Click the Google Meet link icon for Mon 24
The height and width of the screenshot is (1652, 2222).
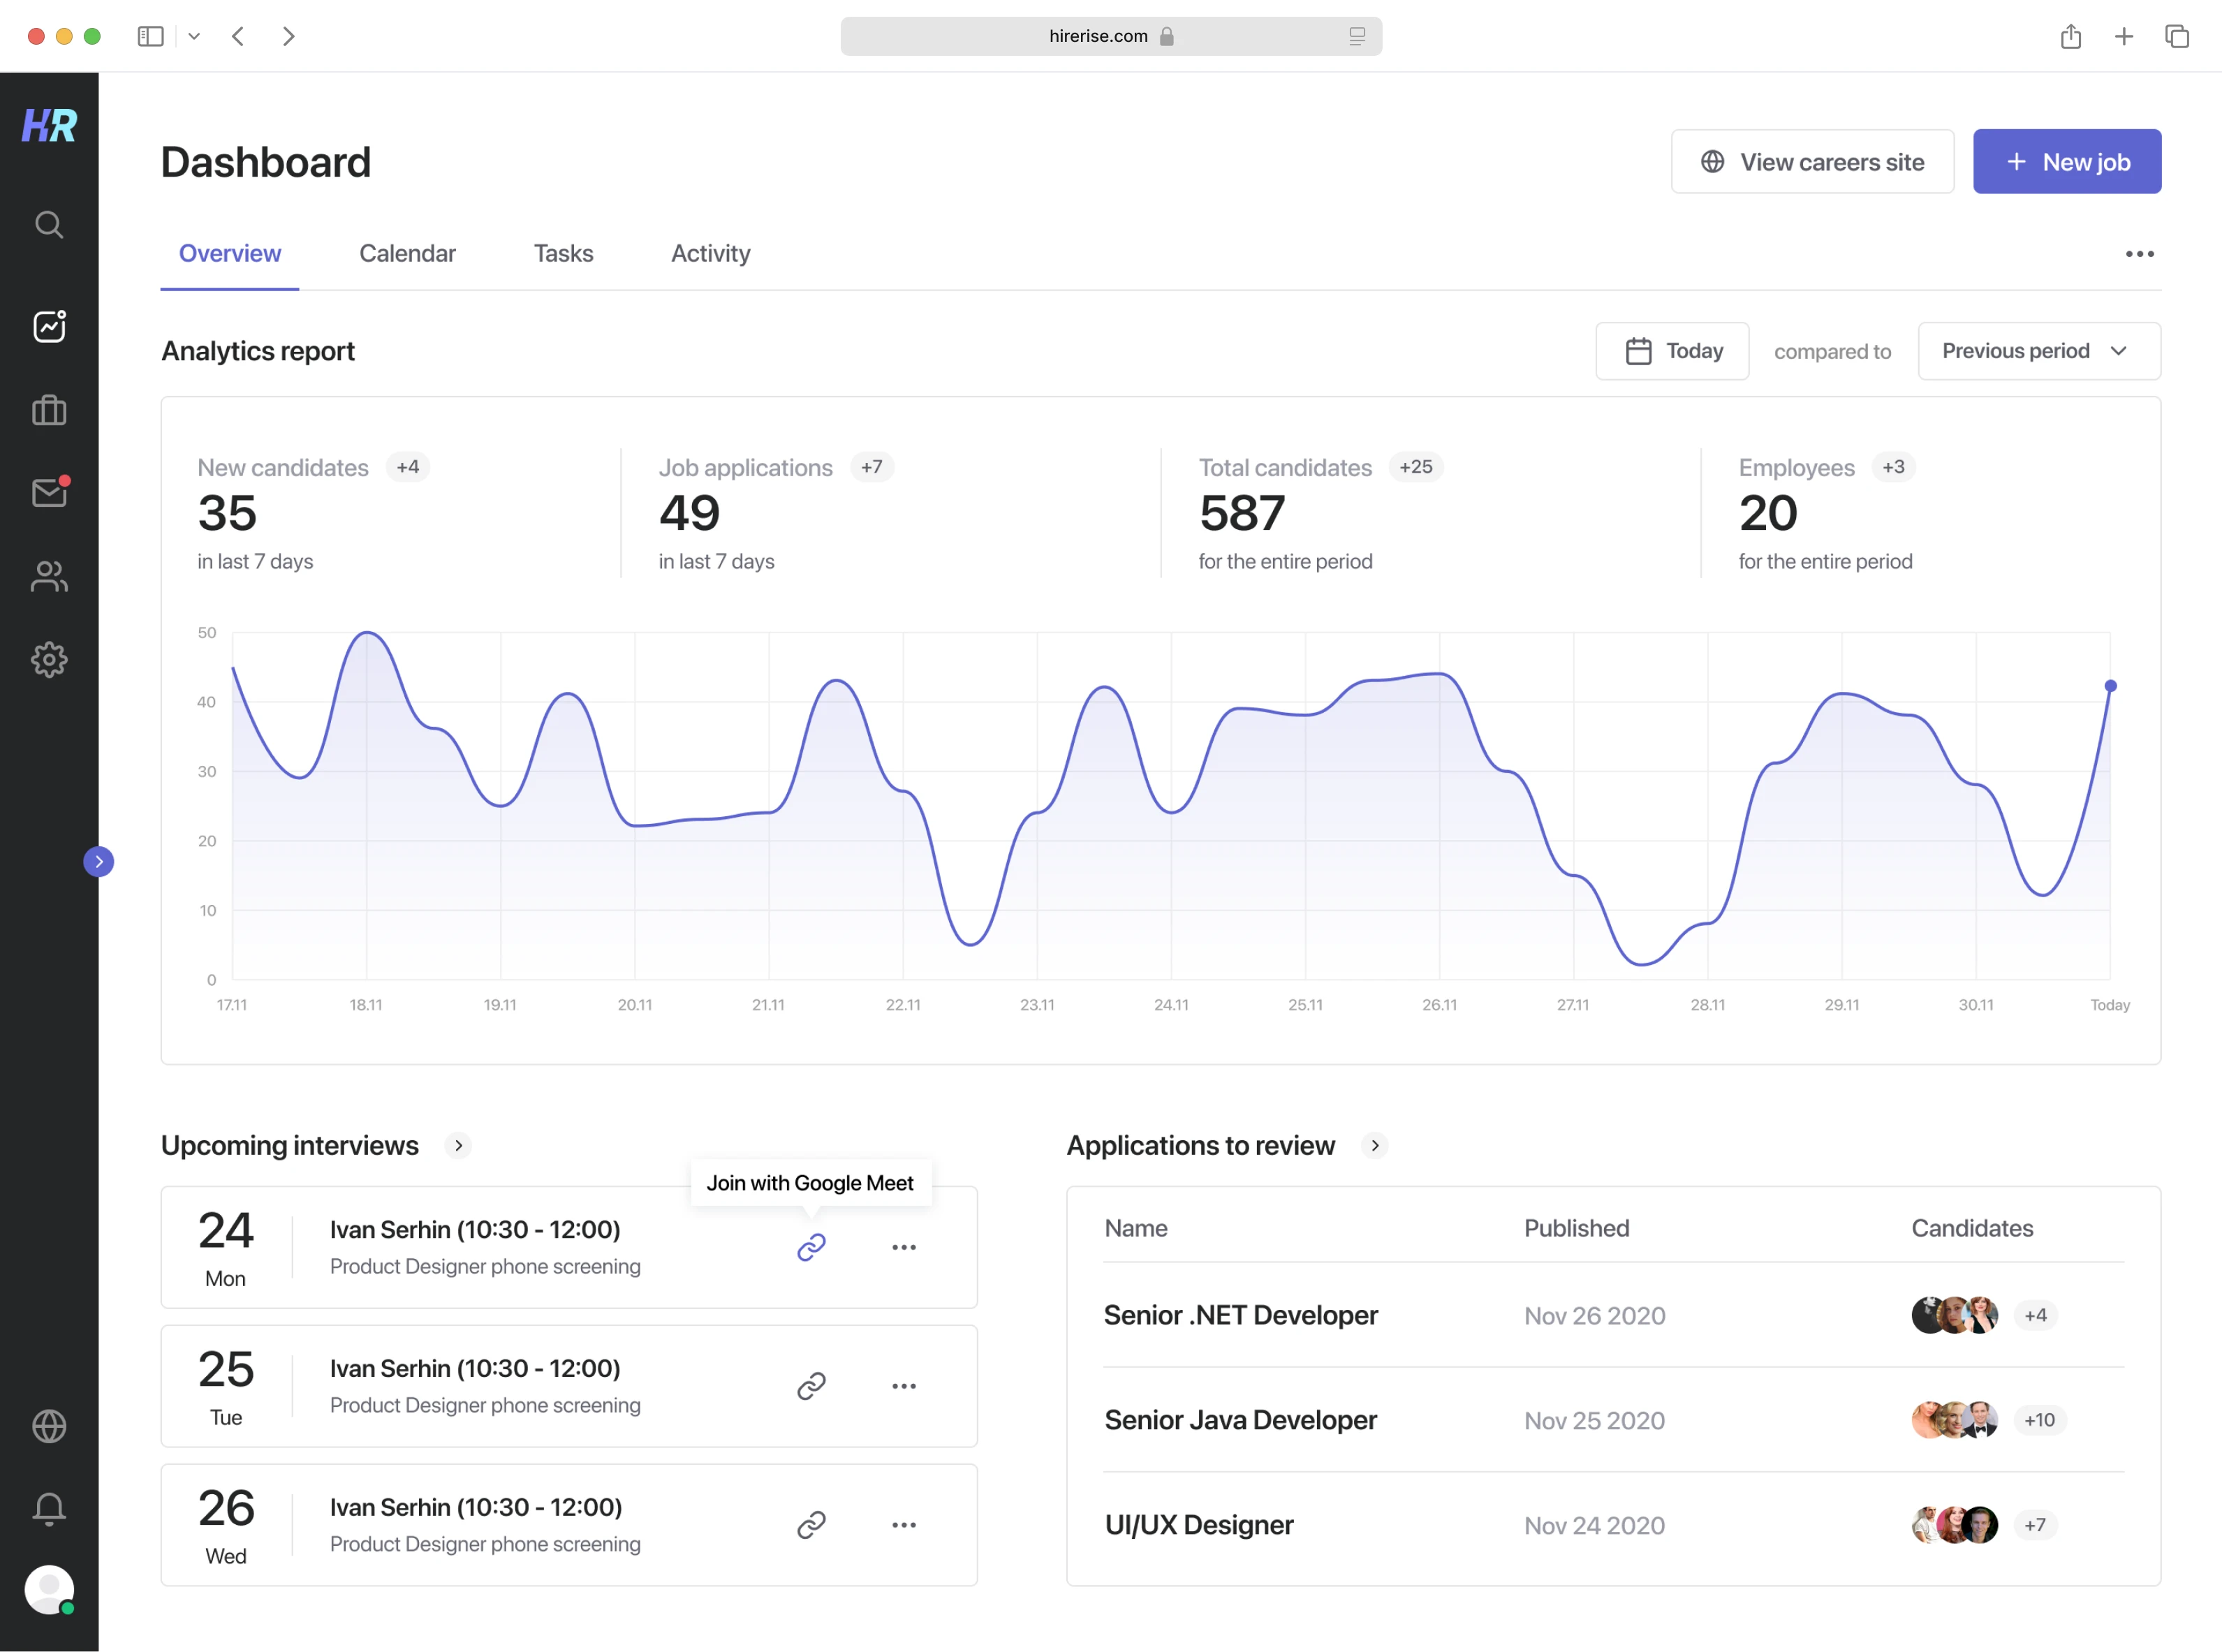(811, 1247)
